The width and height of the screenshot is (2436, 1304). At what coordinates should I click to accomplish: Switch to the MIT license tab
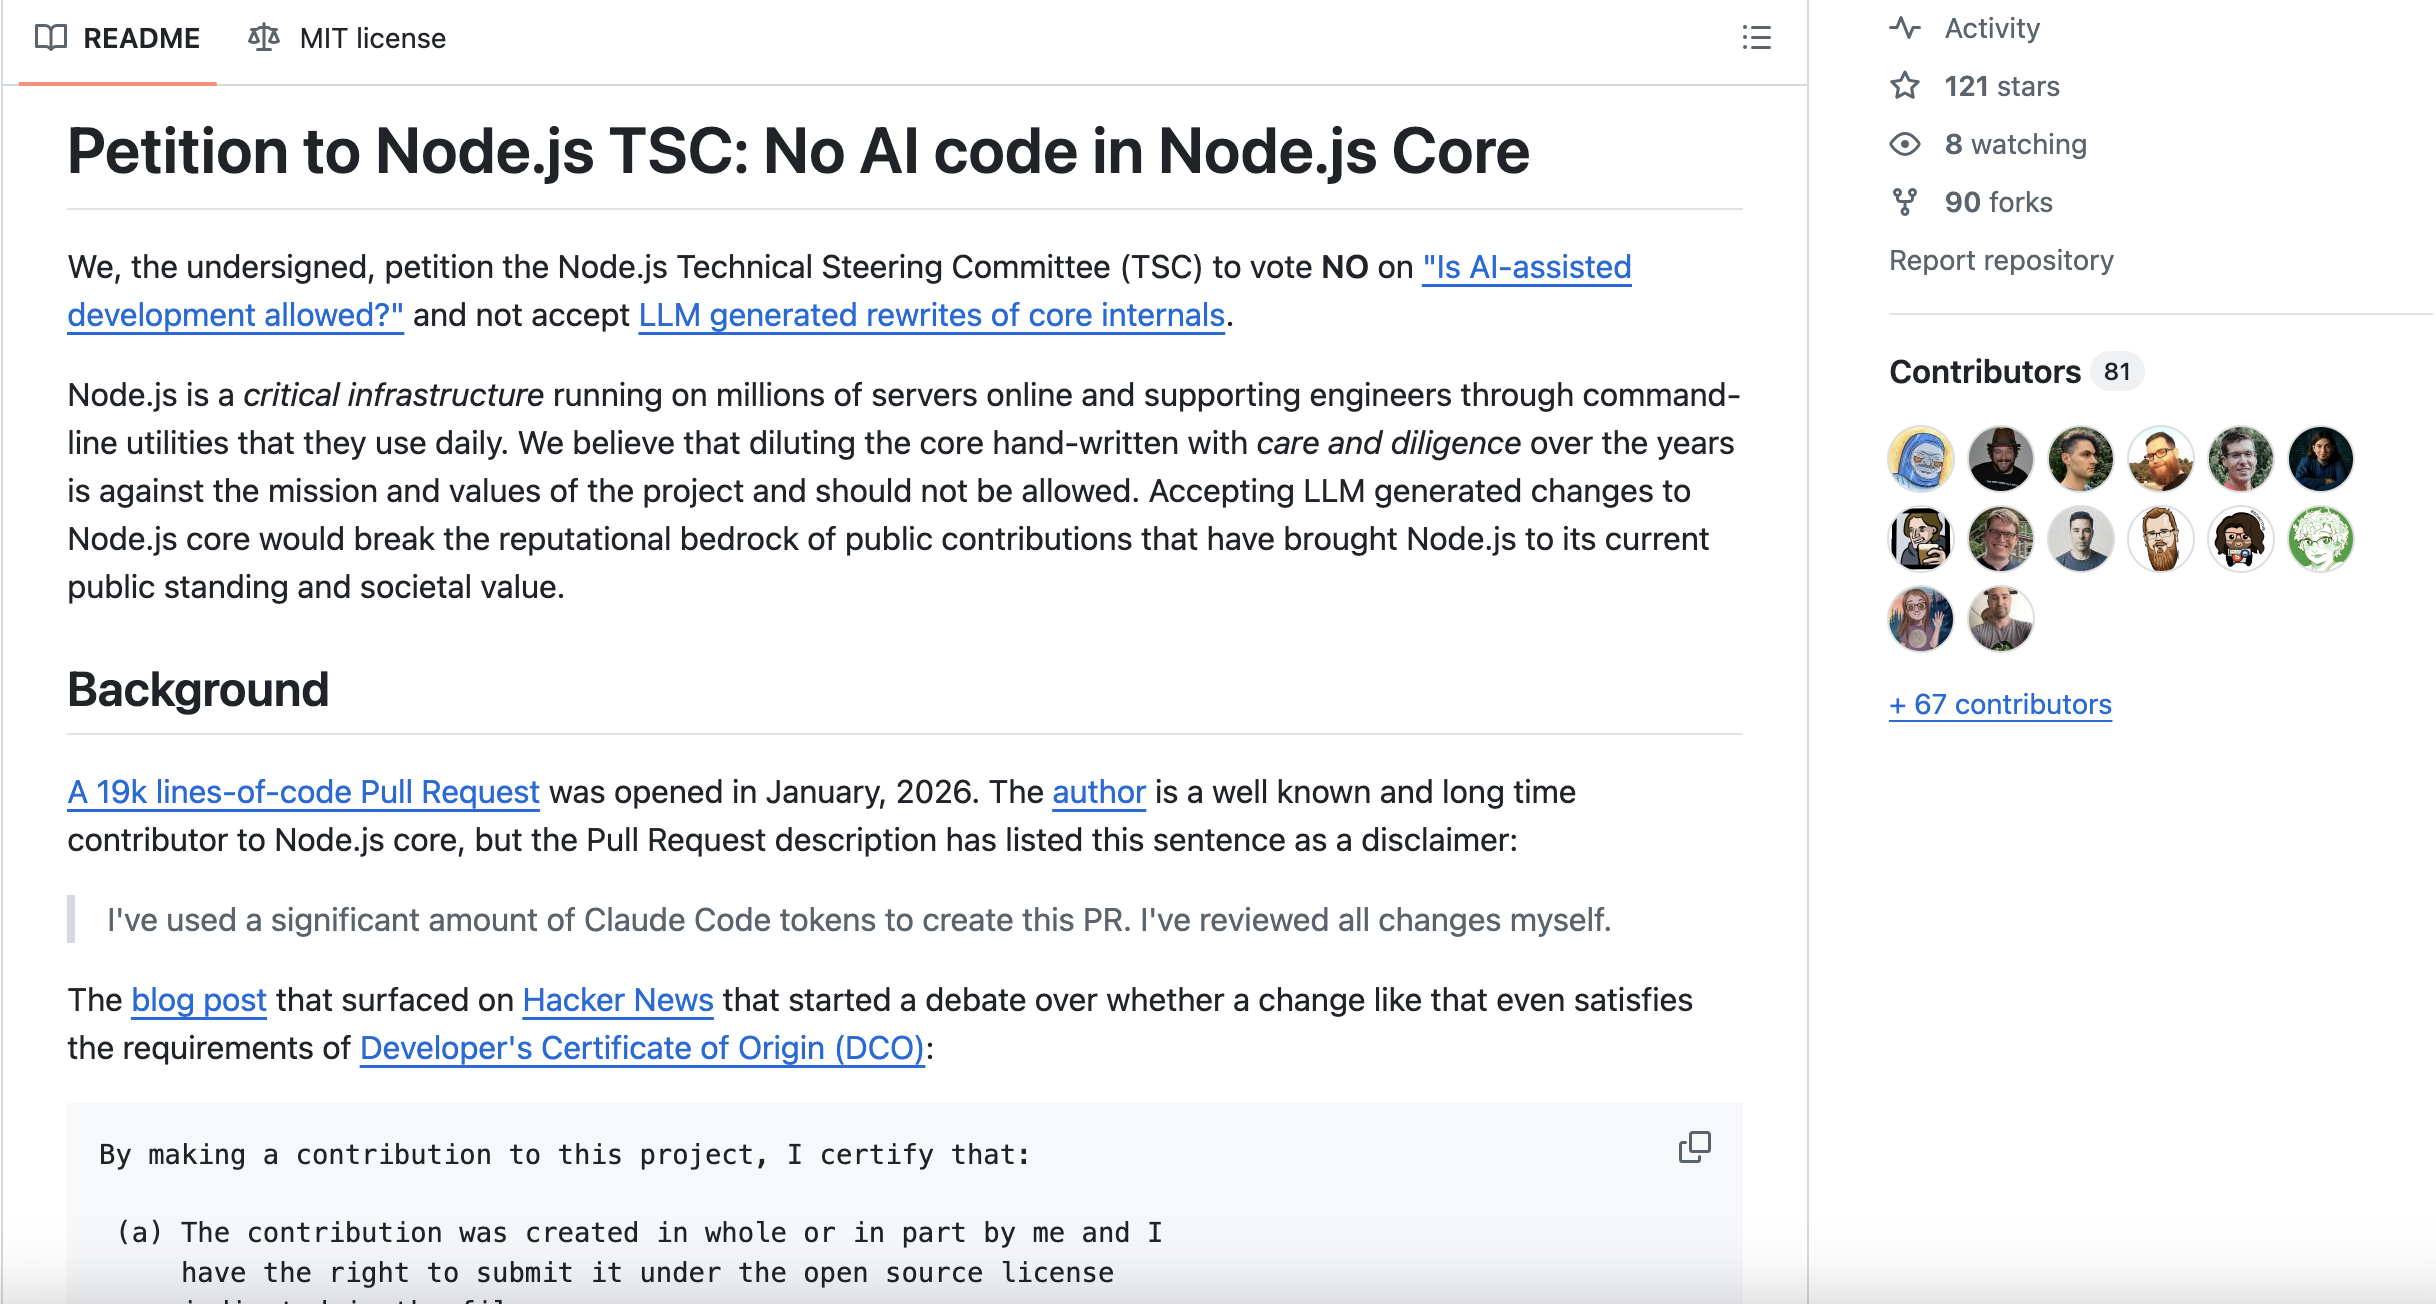372,38
